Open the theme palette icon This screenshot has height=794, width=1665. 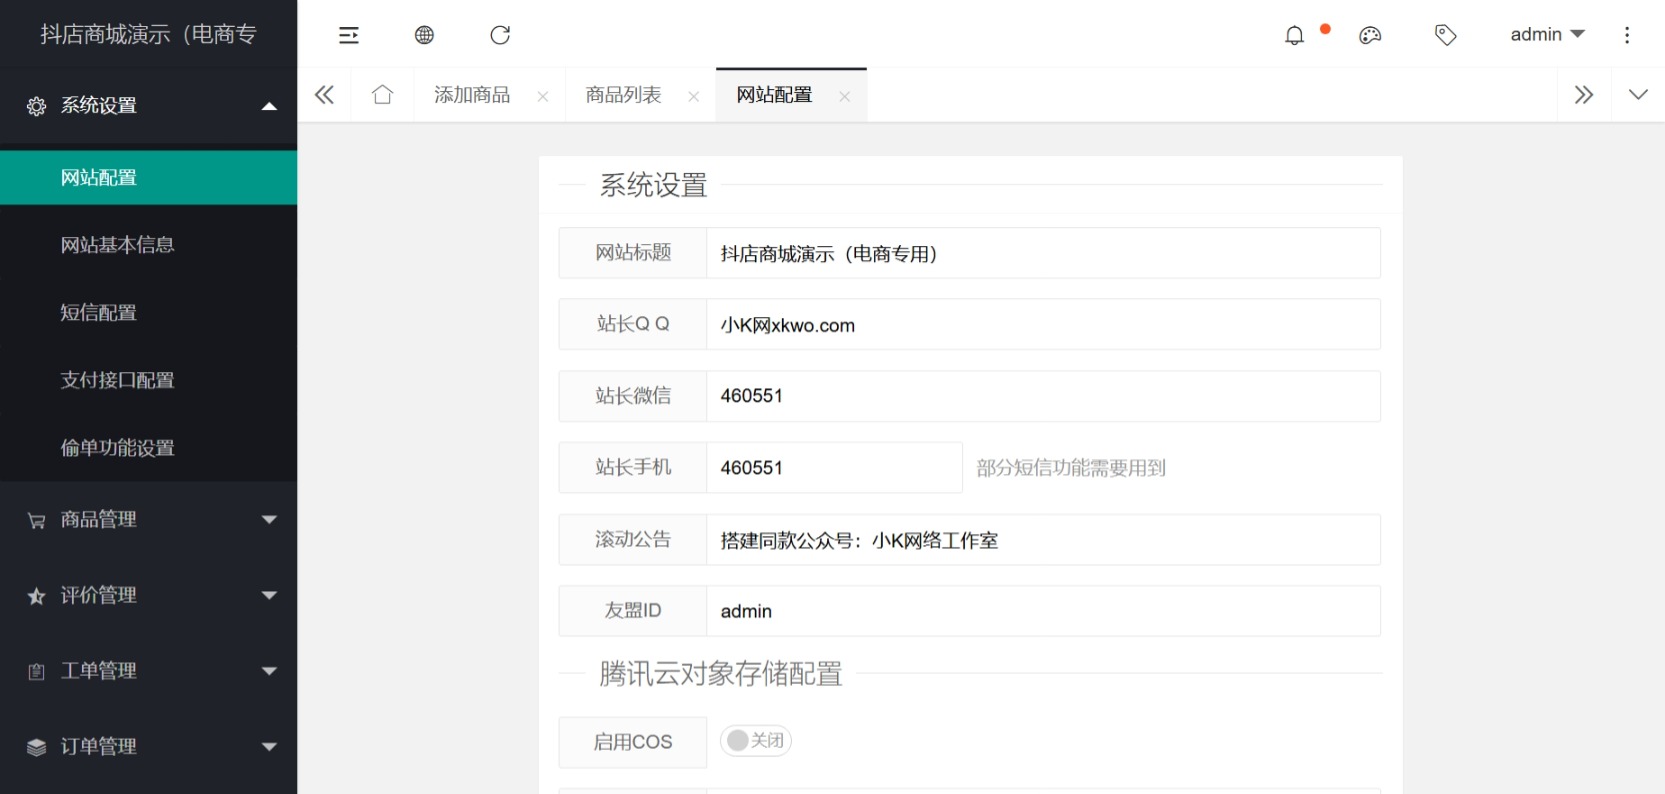point(1370,35)
